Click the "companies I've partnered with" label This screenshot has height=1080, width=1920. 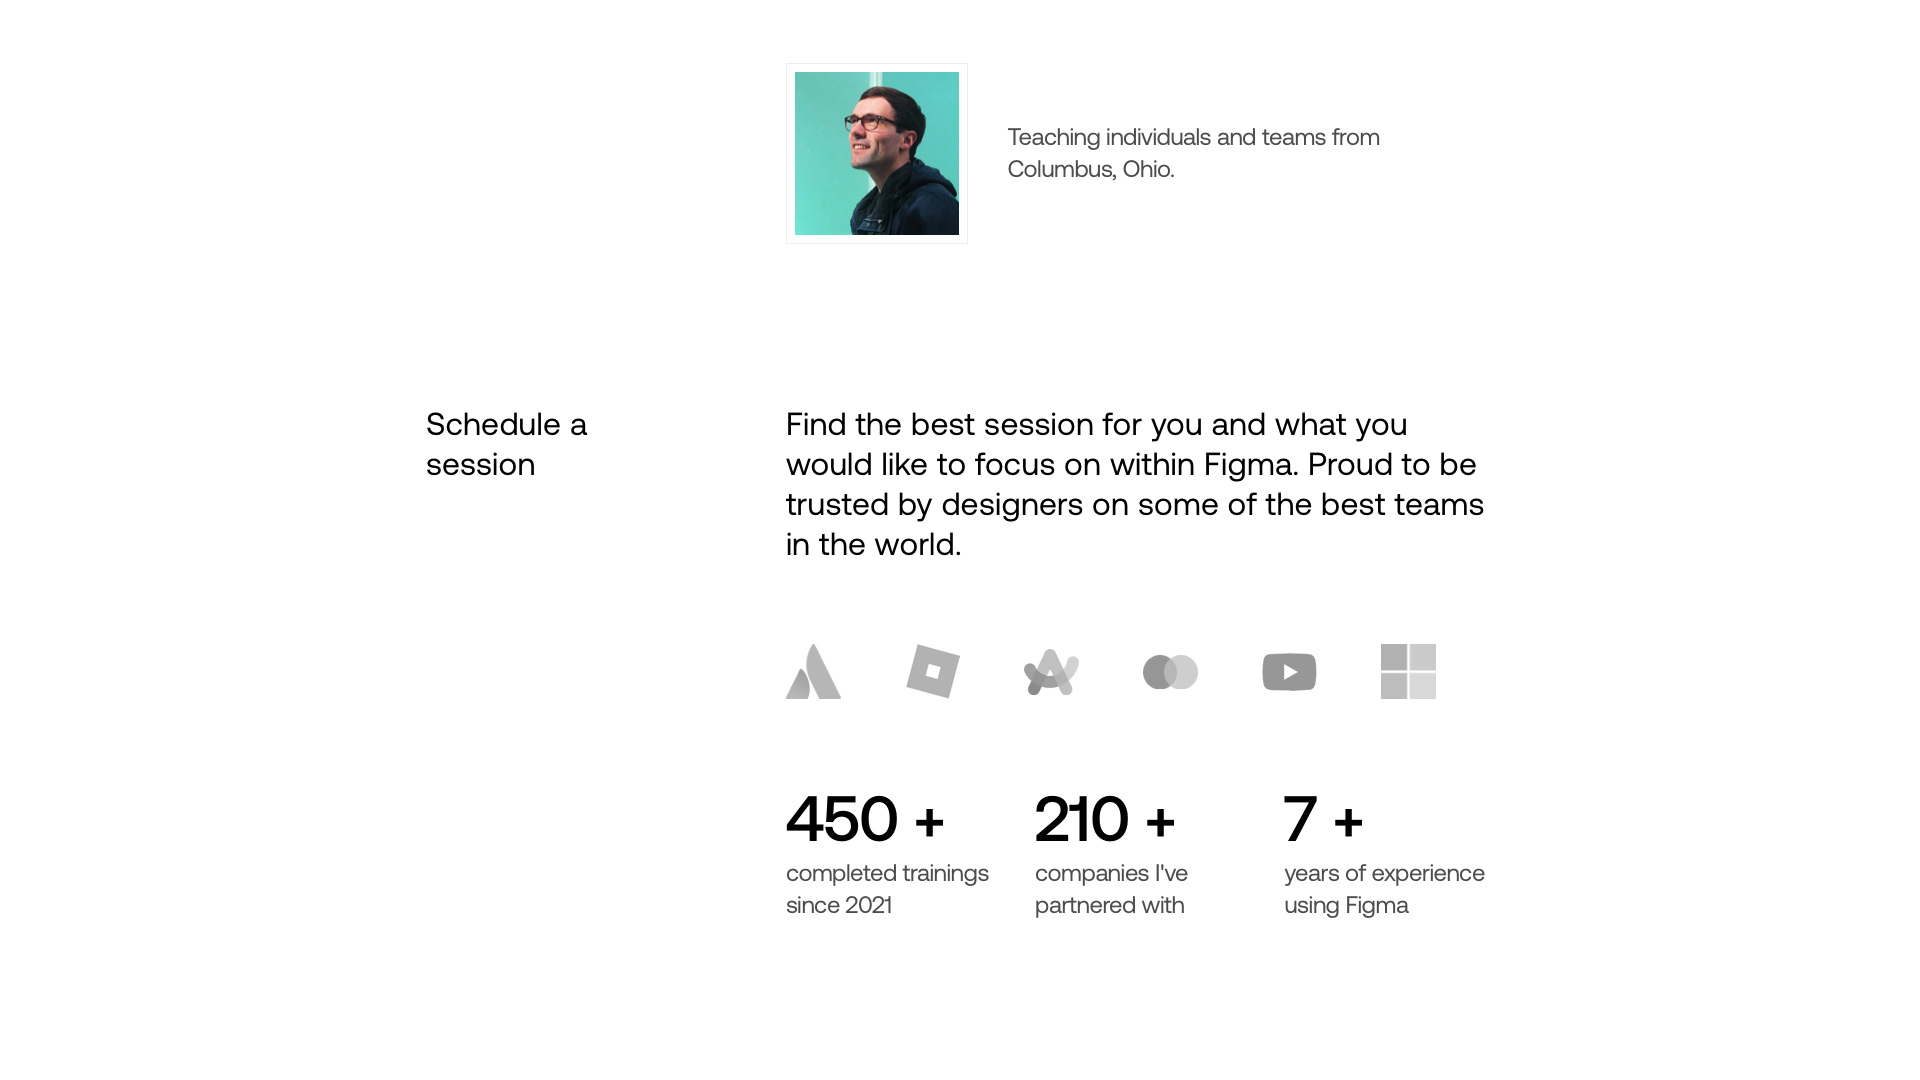(x=1111, y=889)
